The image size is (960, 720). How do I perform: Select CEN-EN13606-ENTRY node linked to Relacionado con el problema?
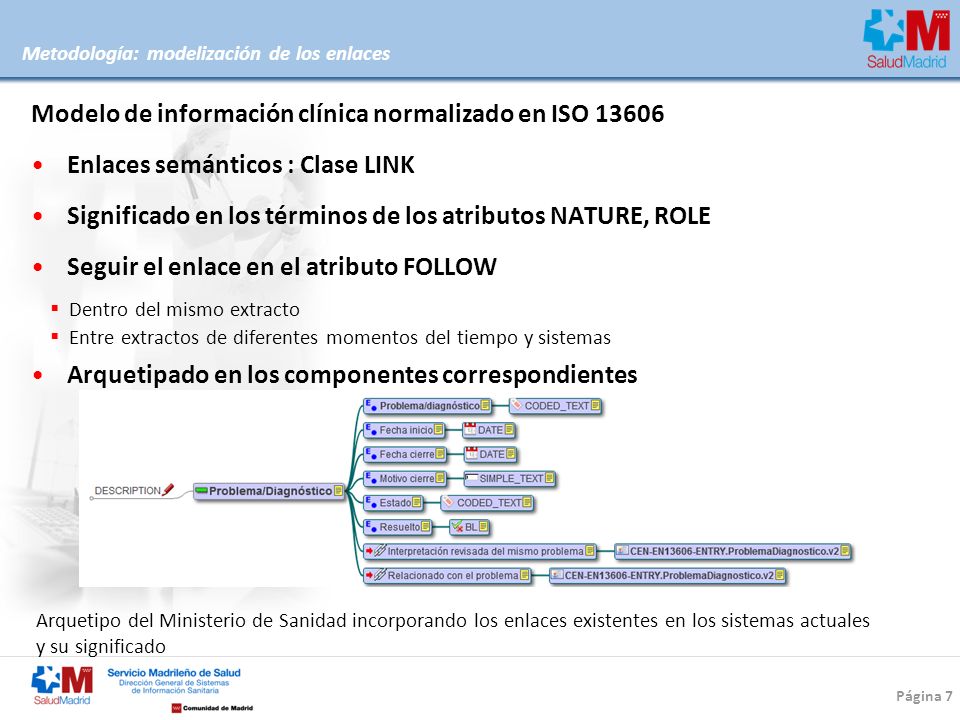pos(668,576)
